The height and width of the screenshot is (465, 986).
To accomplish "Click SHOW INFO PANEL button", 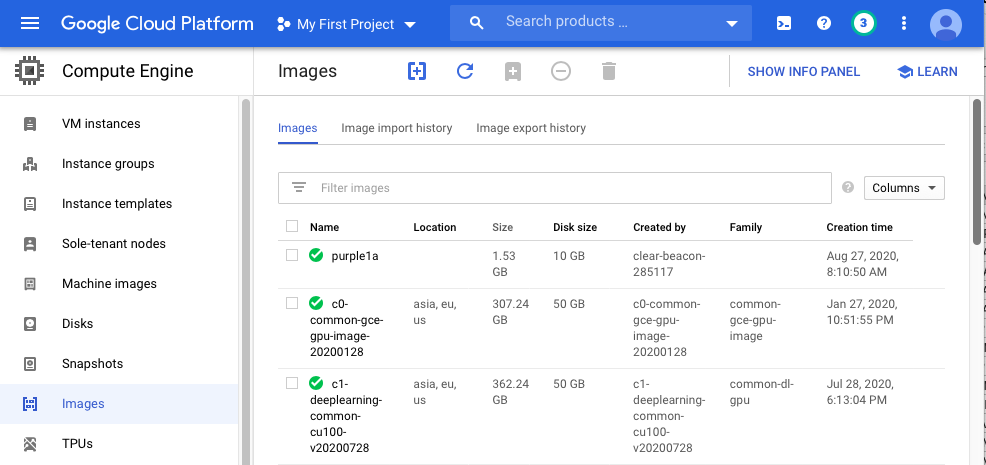I will (803, 71).
